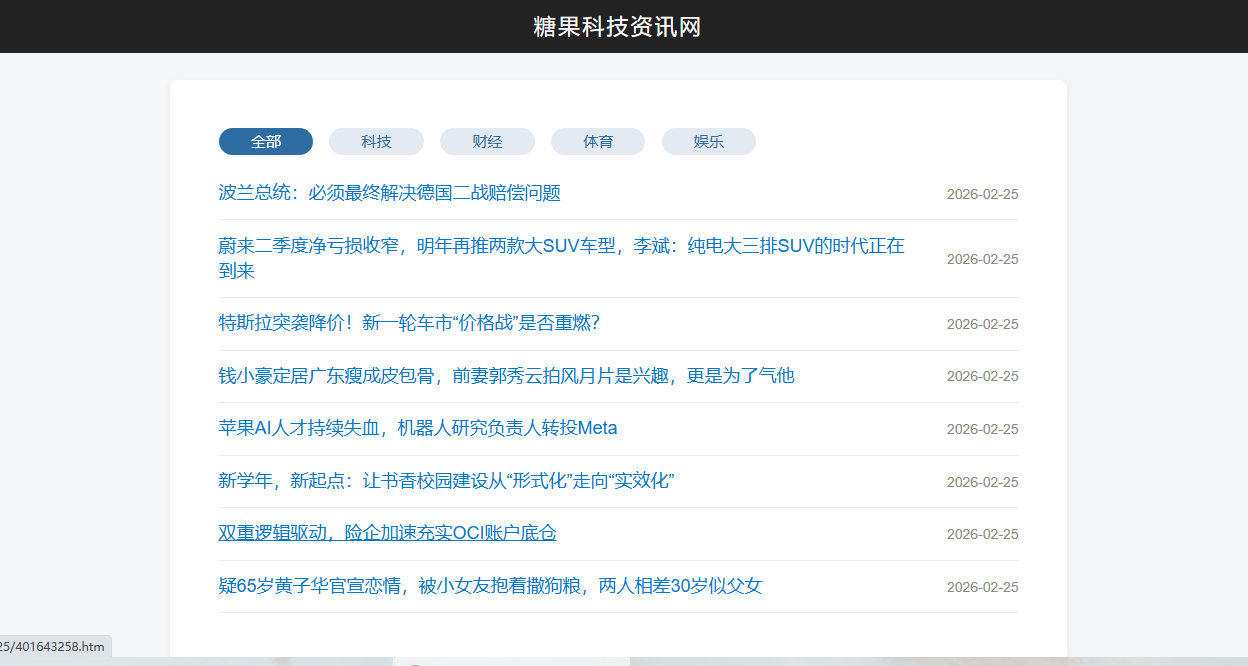Click the 糖果科技资讯网 site title
1248x666 pixels.
[x=617, y=27]
